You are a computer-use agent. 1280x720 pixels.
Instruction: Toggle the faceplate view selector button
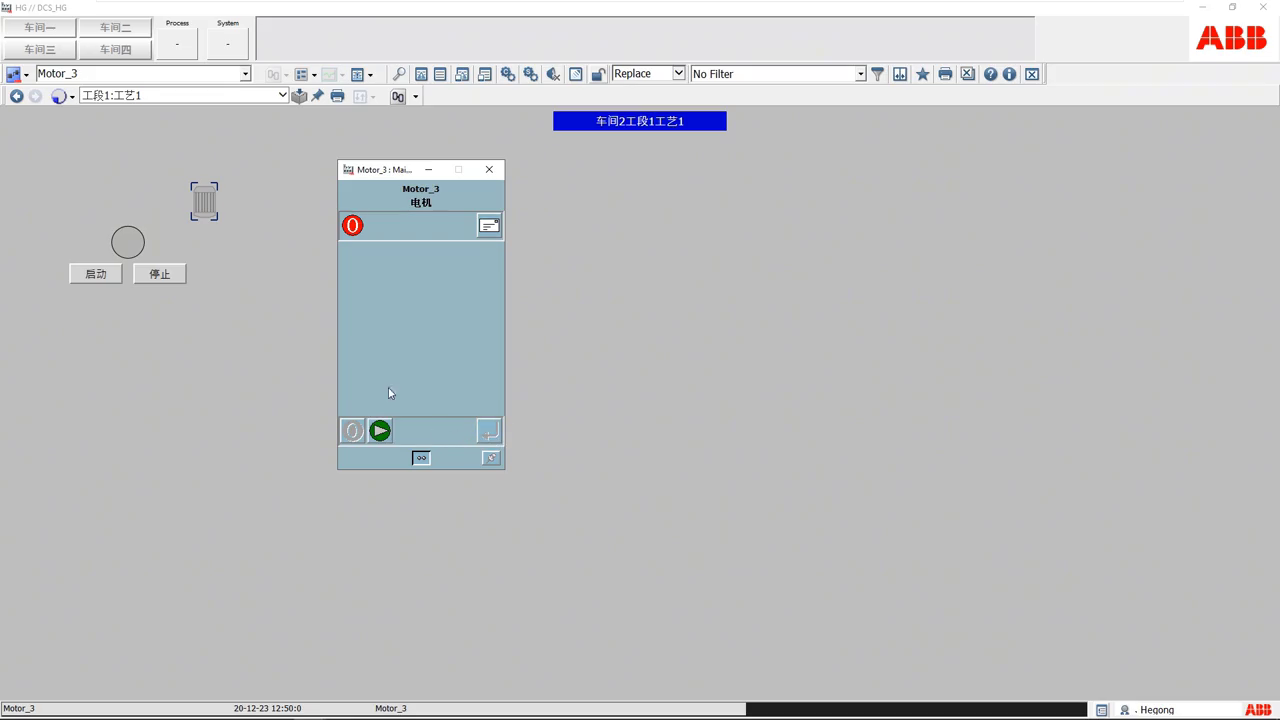tap(421, 458)
